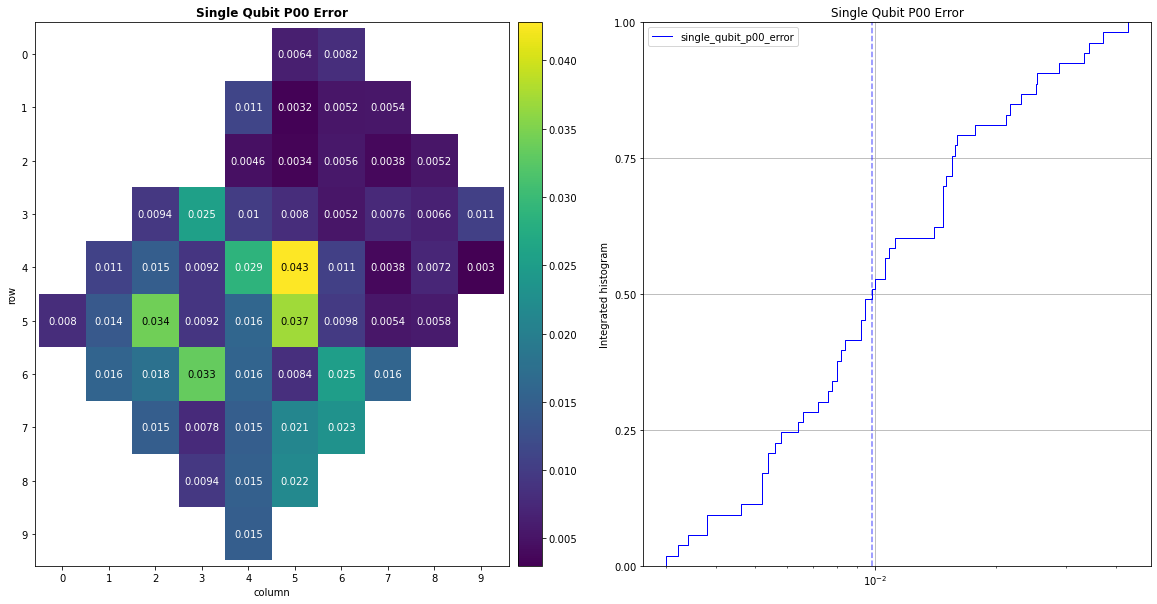Click the 0.008 cell in column 0
1157x604 pixels.
[x=62, y=321]
